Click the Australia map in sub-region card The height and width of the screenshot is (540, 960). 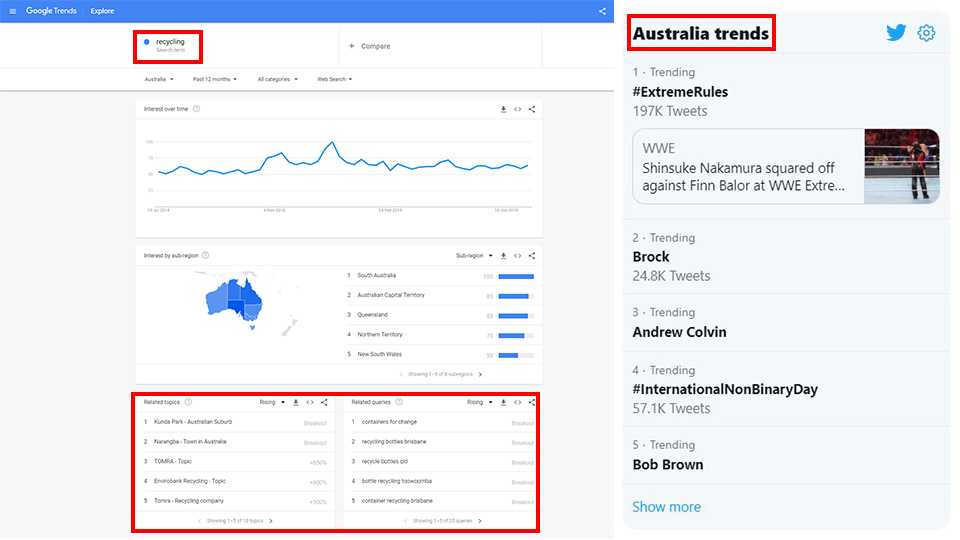point(234,304)
